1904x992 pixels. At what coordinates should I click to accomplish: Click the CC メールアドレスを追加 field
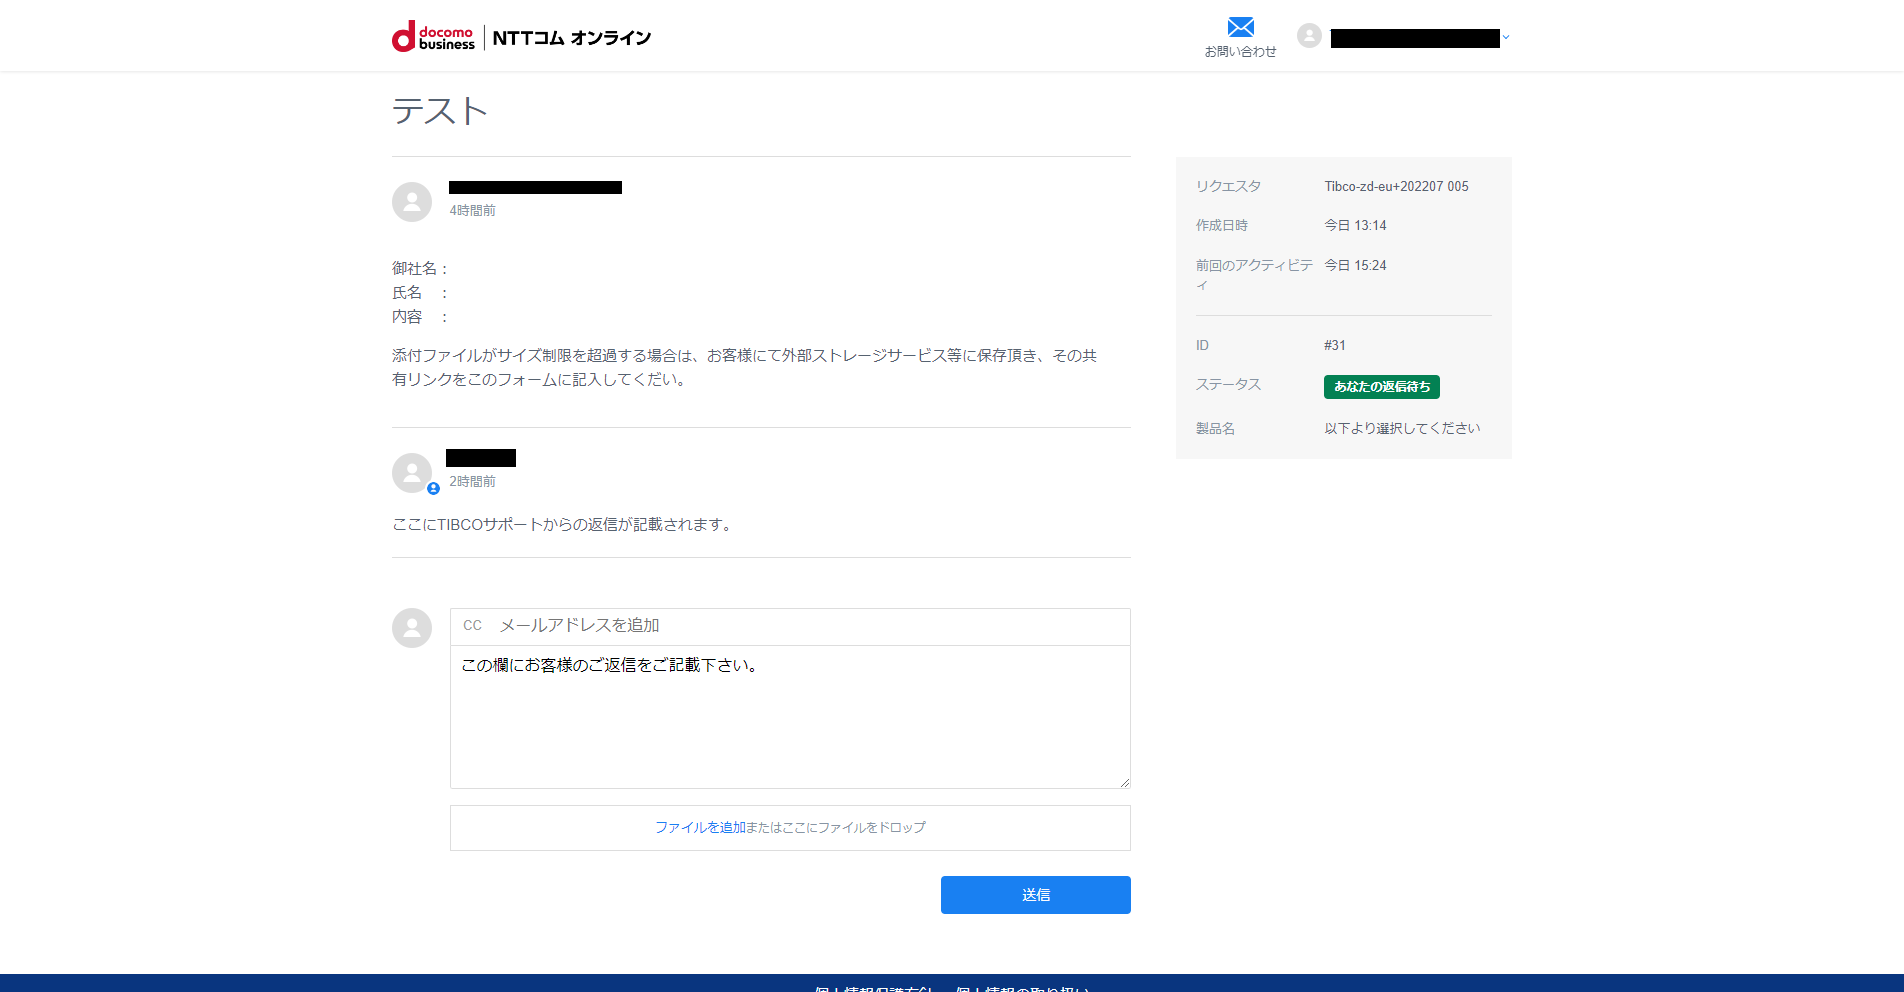789,627
